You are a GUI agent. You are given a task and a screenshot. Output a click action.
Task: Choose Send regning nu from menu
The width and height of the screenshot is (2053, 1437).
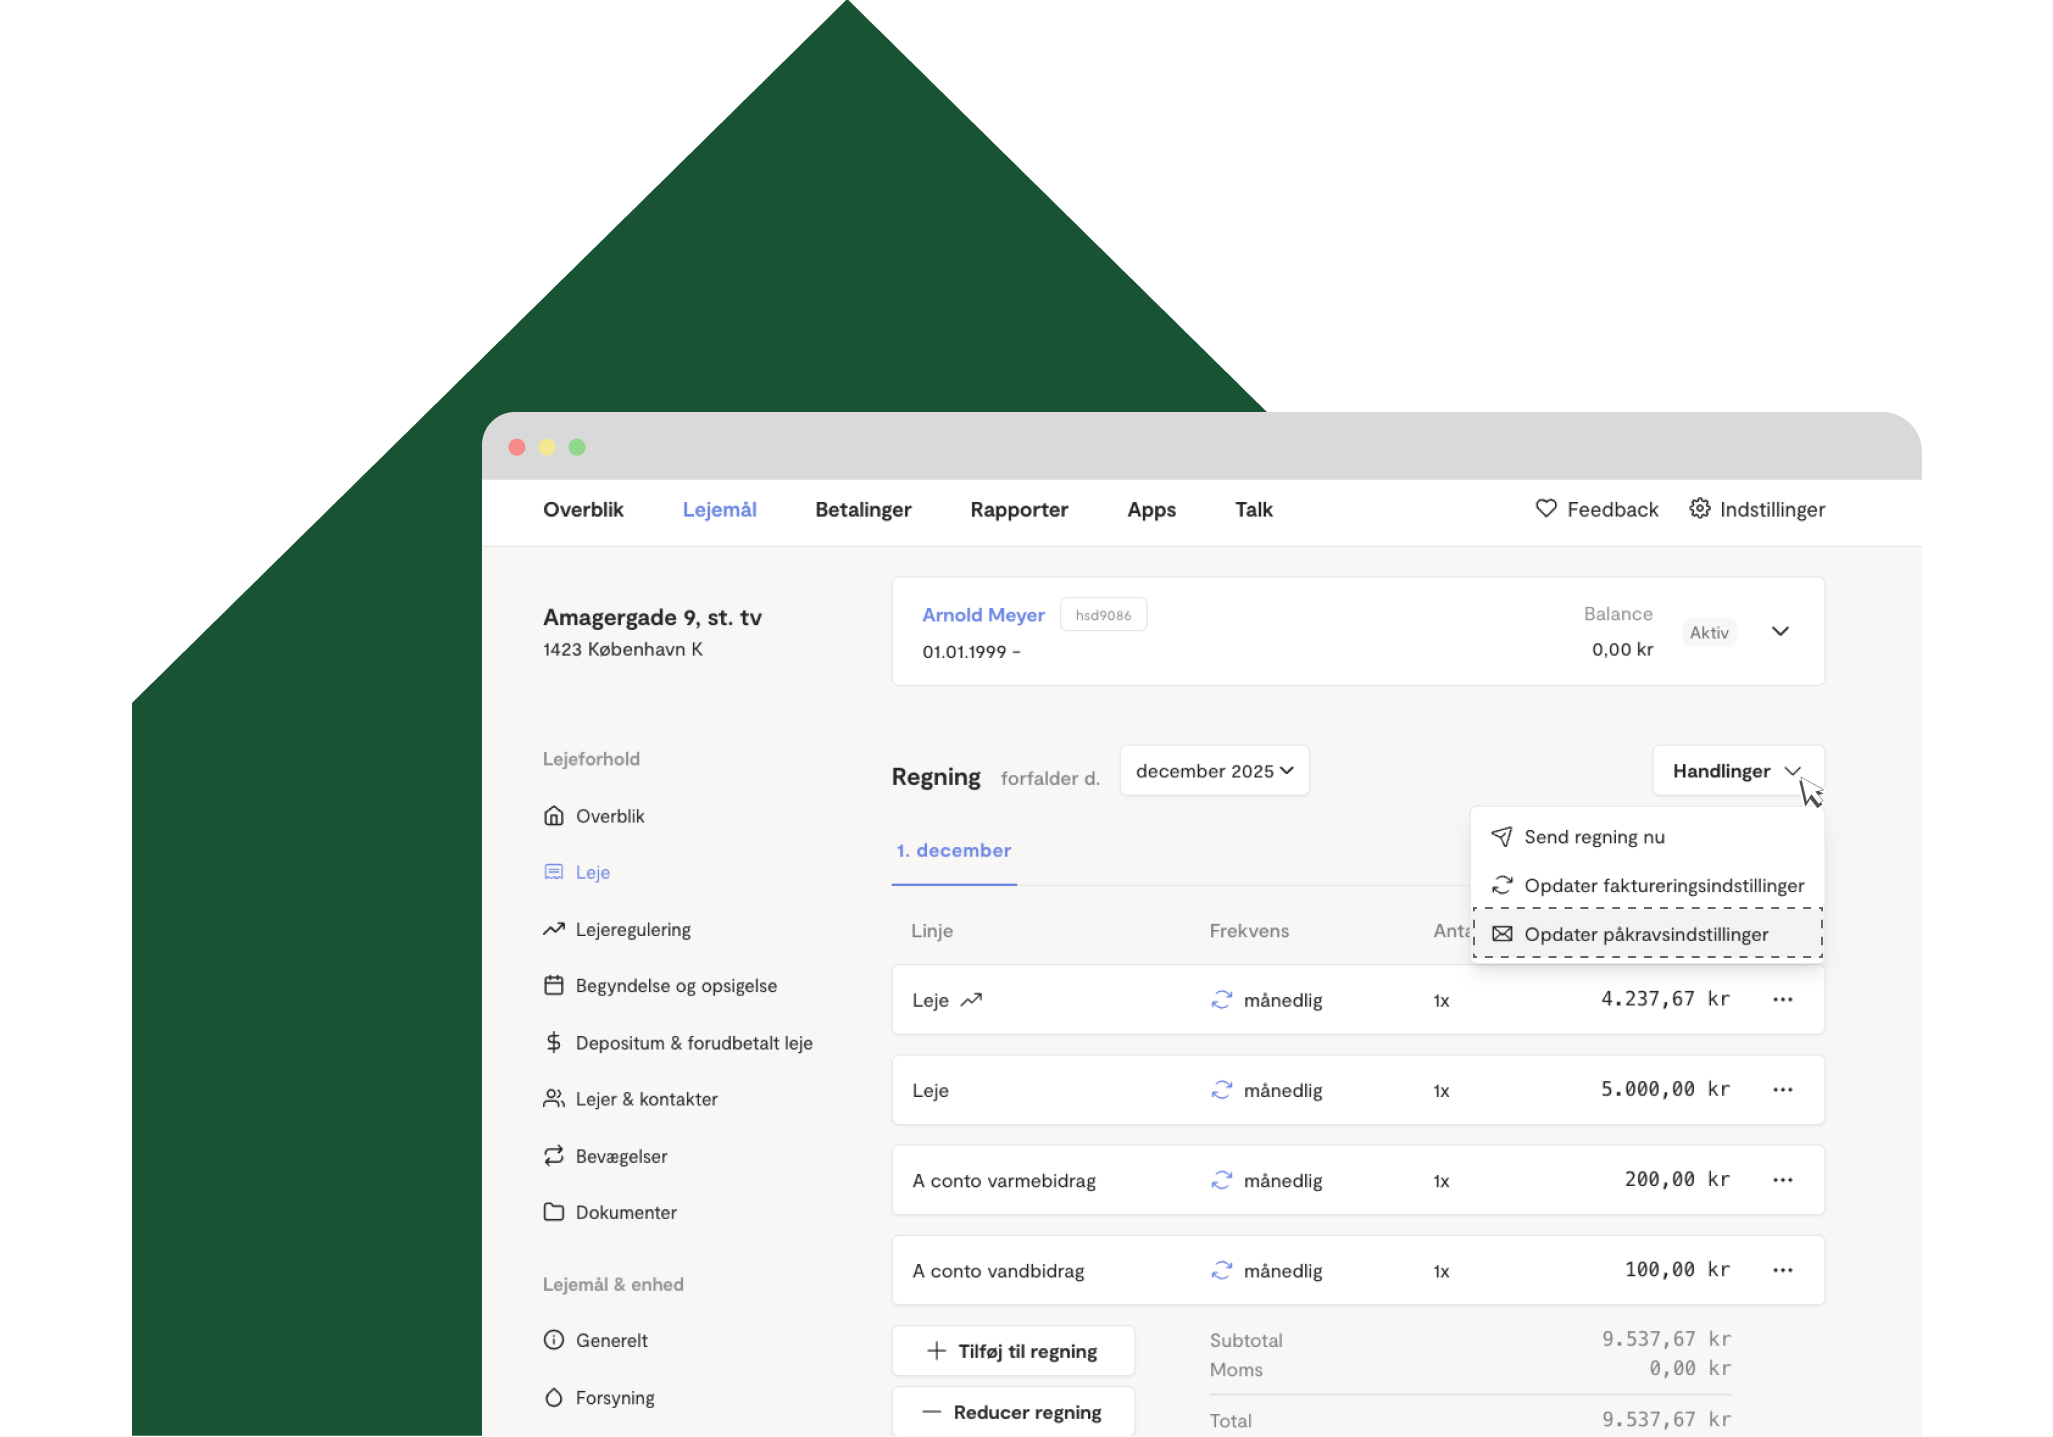pos(1647,837)
